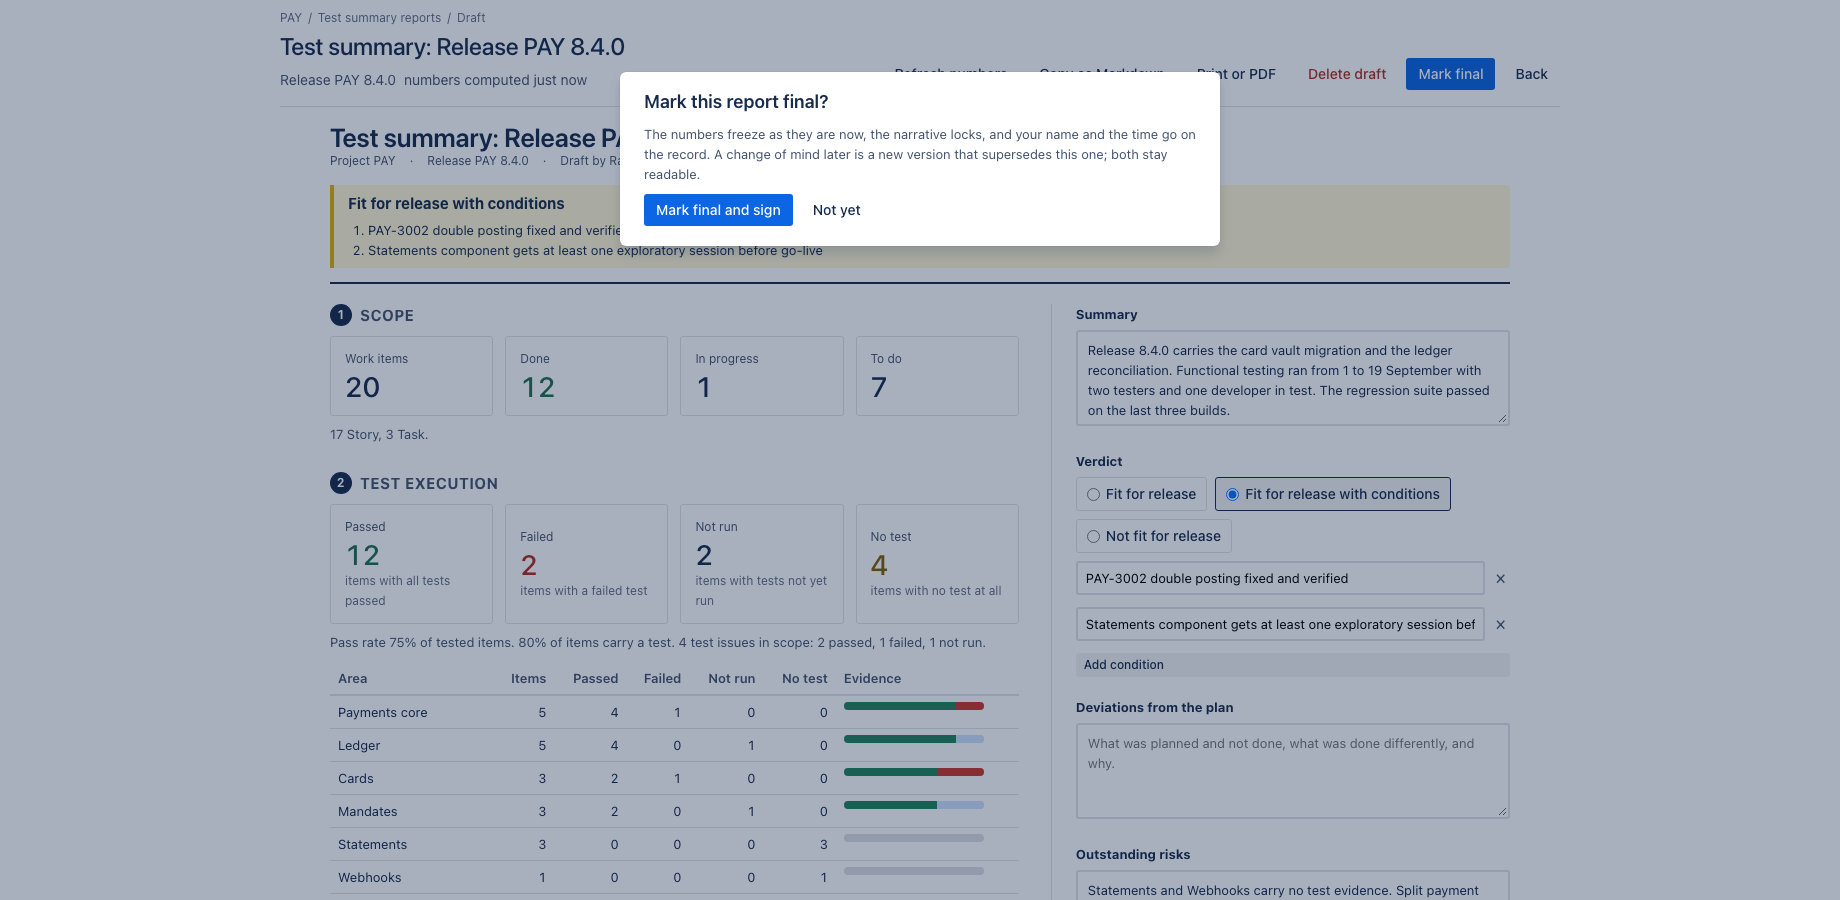The height and width of the screenshot is (900, 1840).
Task: Edit the PAY-3002 condition text field
Action: click(x=1280, y=578)
